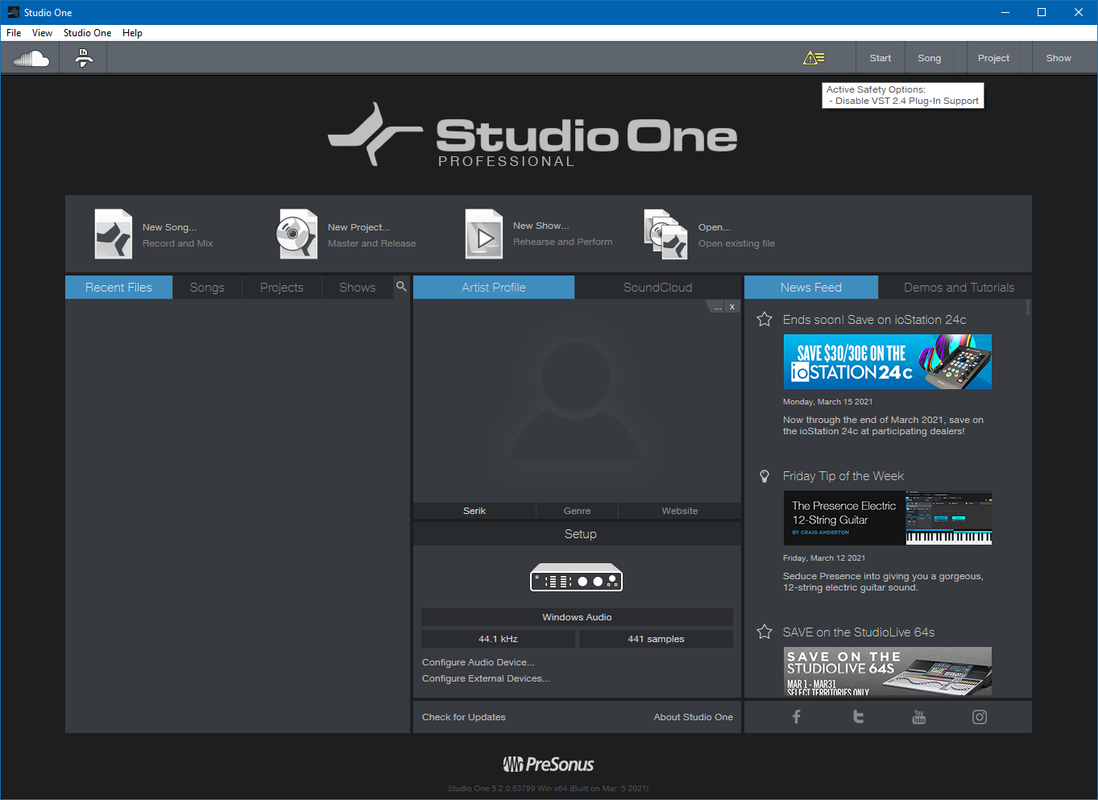
Task: Click Friday Tip of the Week headline
Action: click(x=843, y=476)
